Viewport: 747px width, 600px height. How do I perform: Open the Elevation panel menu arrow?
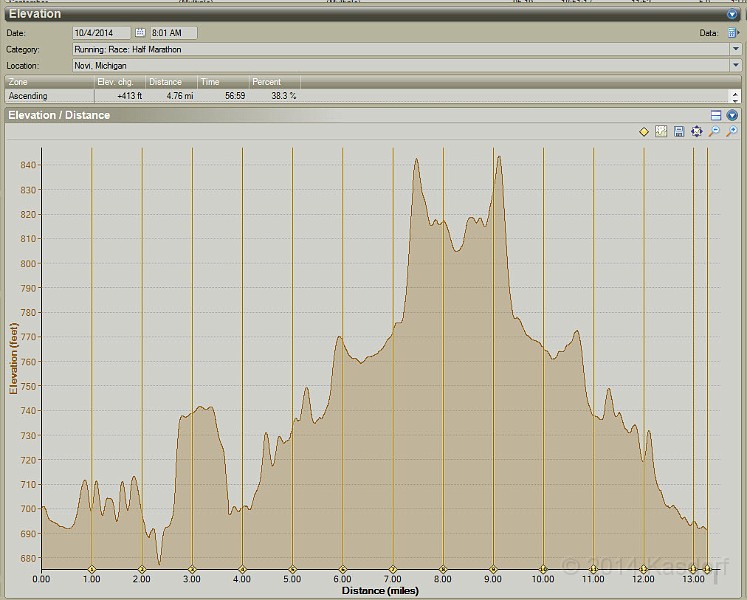coord(732,14)
